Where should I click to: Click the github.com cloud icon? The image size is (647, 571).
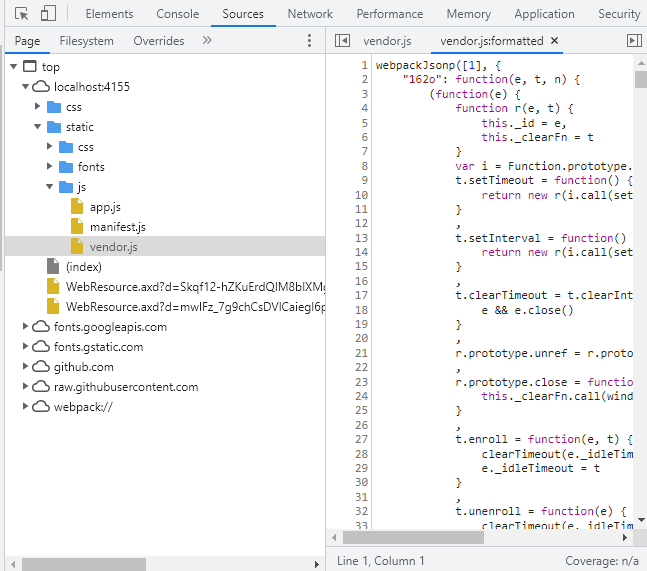(x=41, y=366)
